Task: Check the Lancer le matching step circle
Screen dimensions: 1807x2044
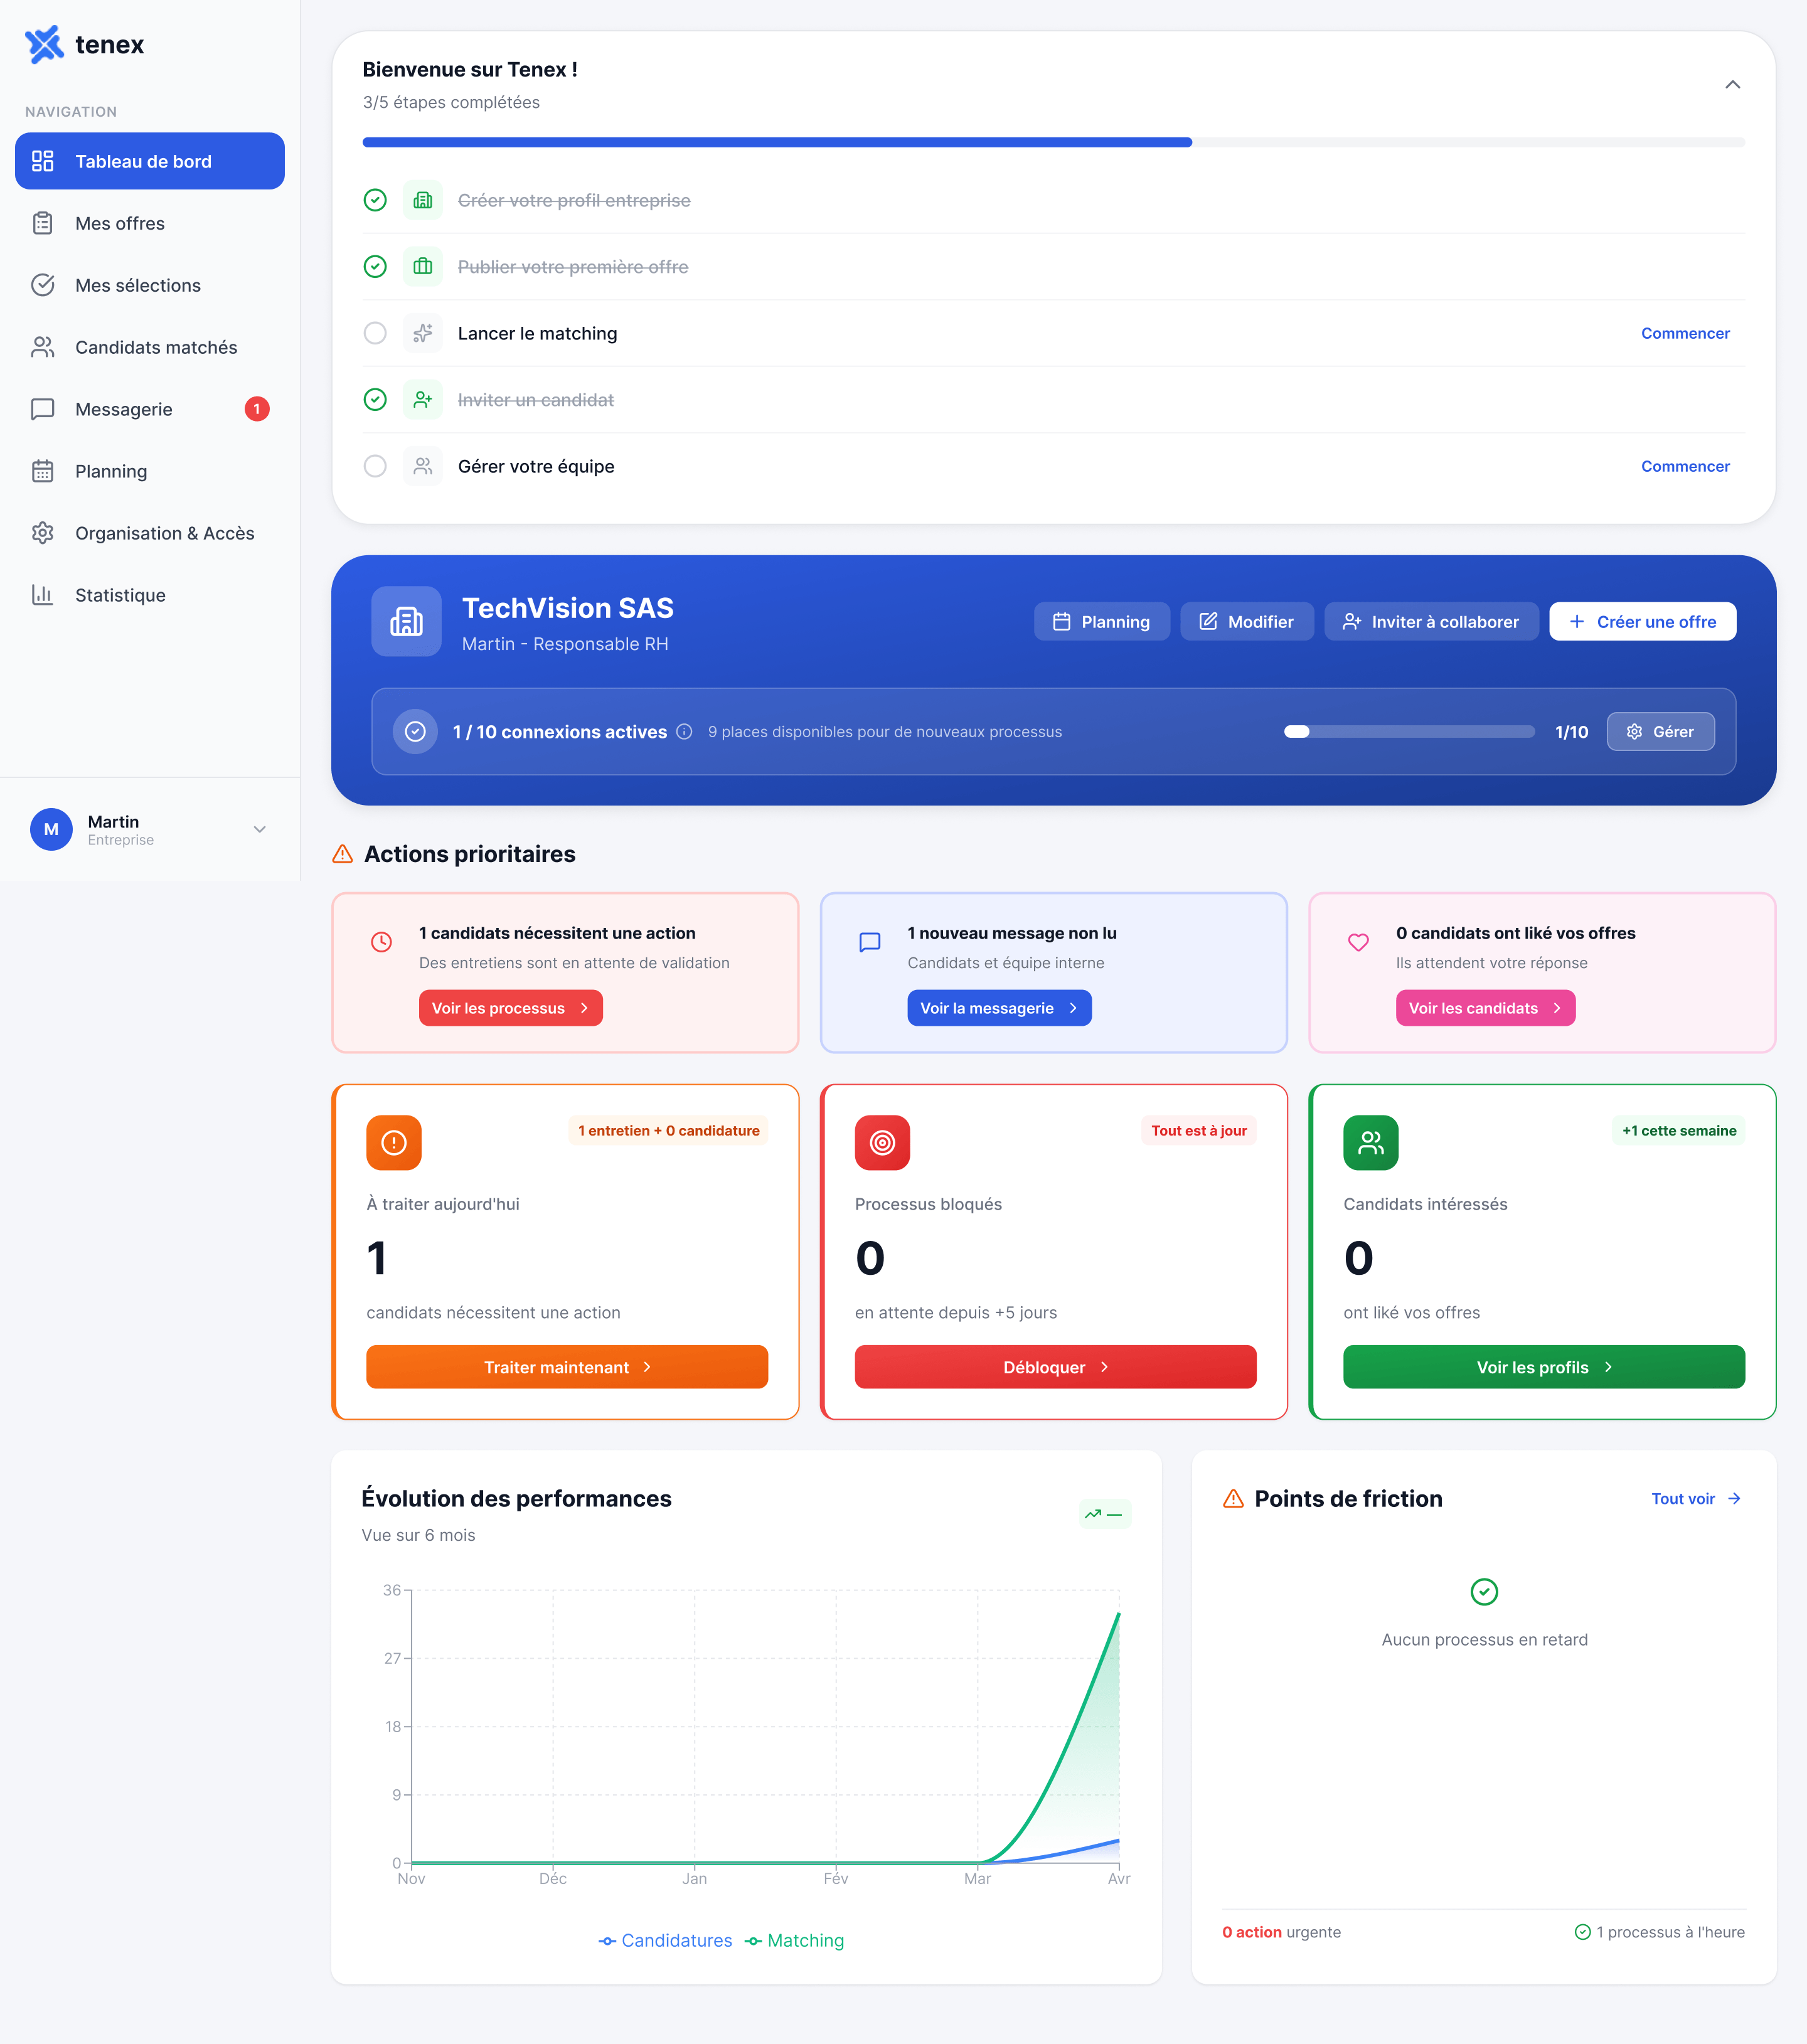Action: [375, 333]
